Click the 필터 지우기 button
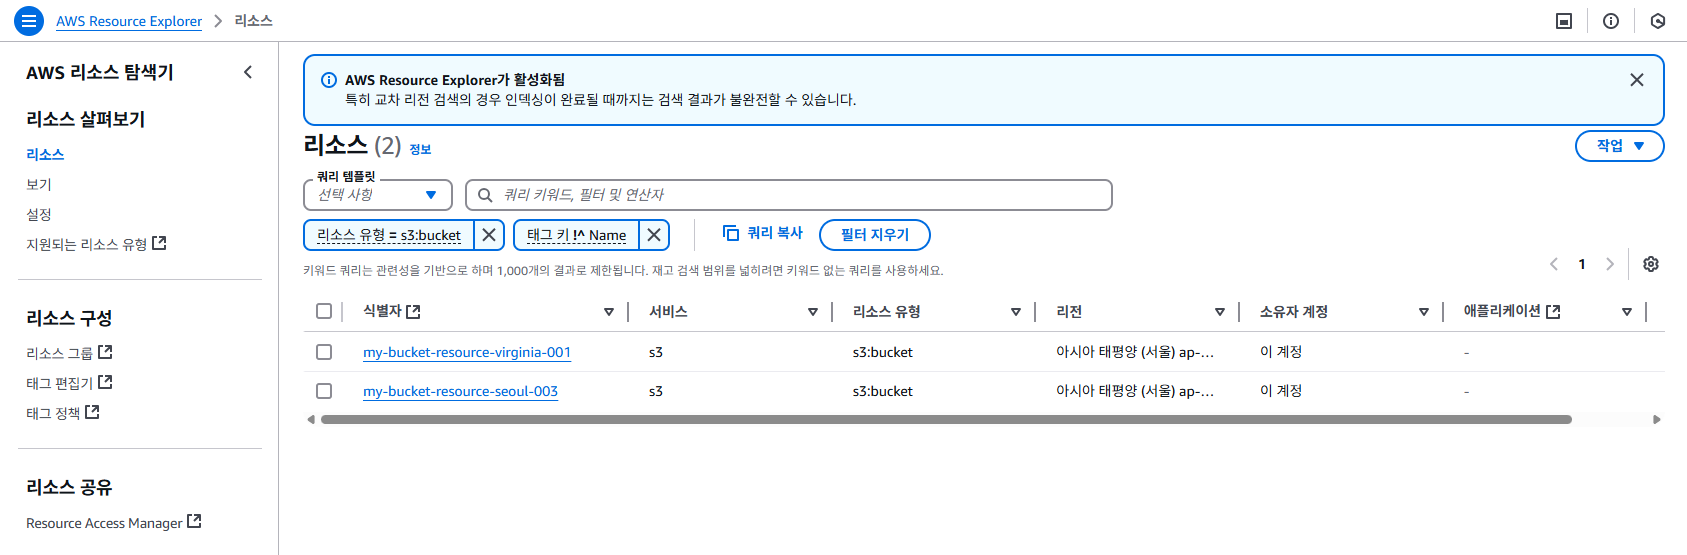The width and height of the screenshot is (1687, 555). click(875, 235)
